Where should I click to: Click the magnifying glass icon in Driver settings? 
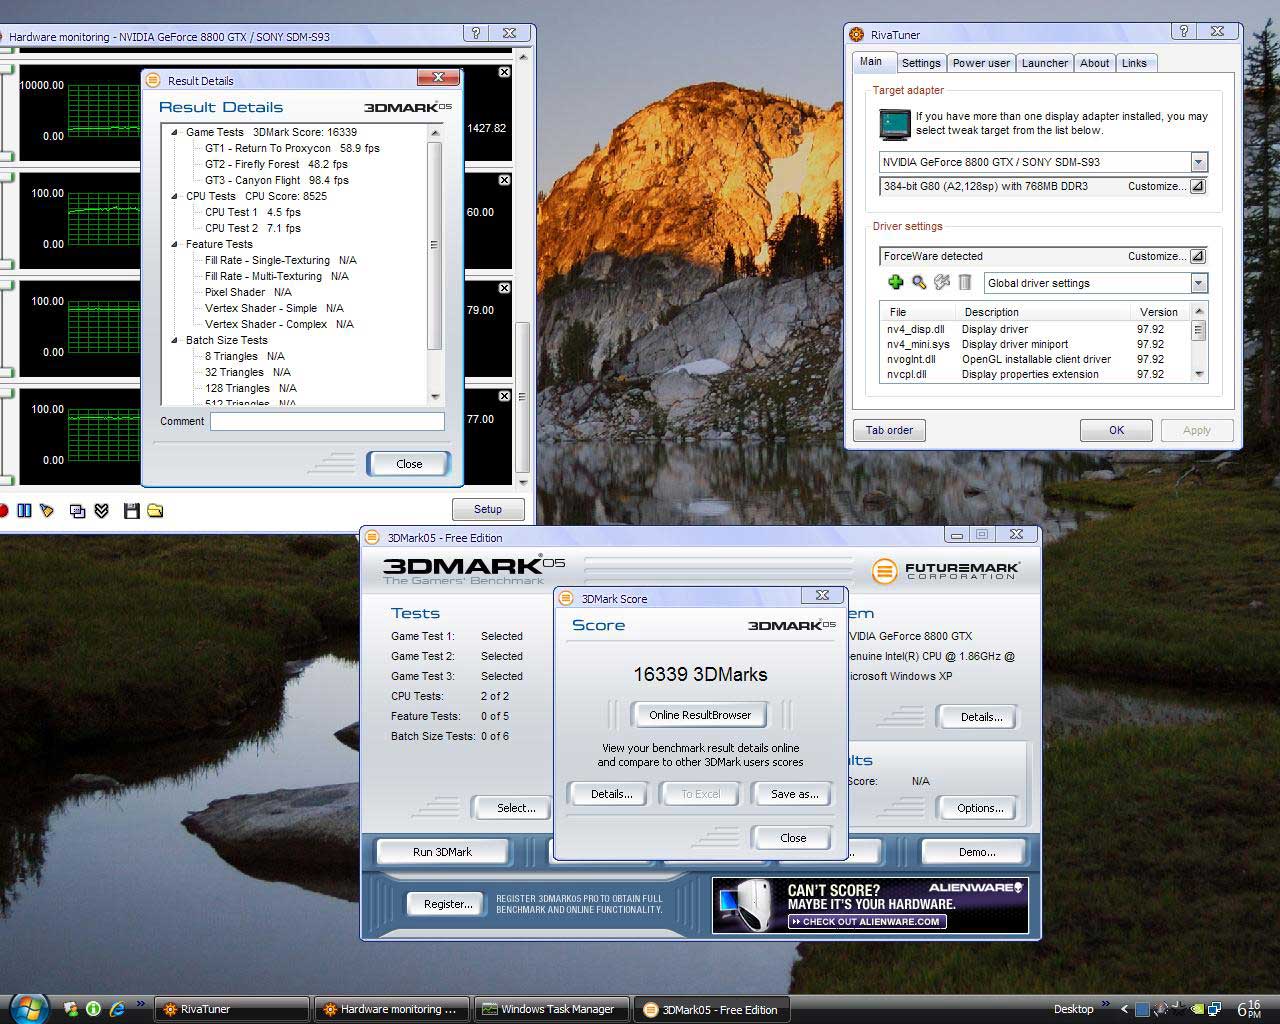[919, 283]
